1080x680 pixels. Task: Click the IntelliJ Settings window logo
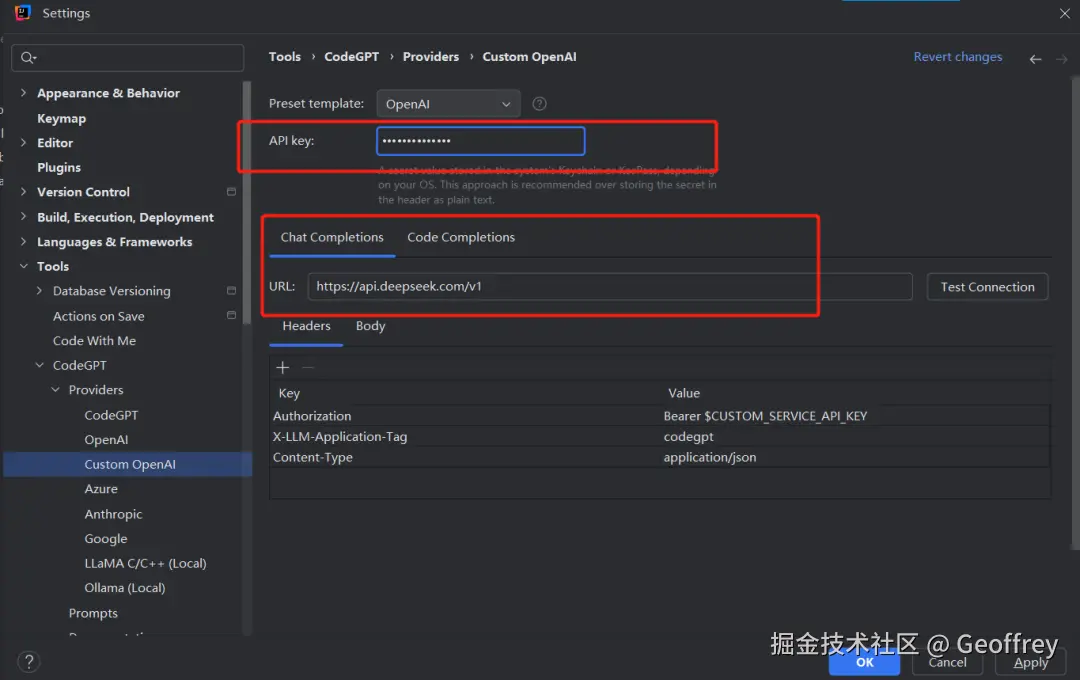click(x=23, y=13)
